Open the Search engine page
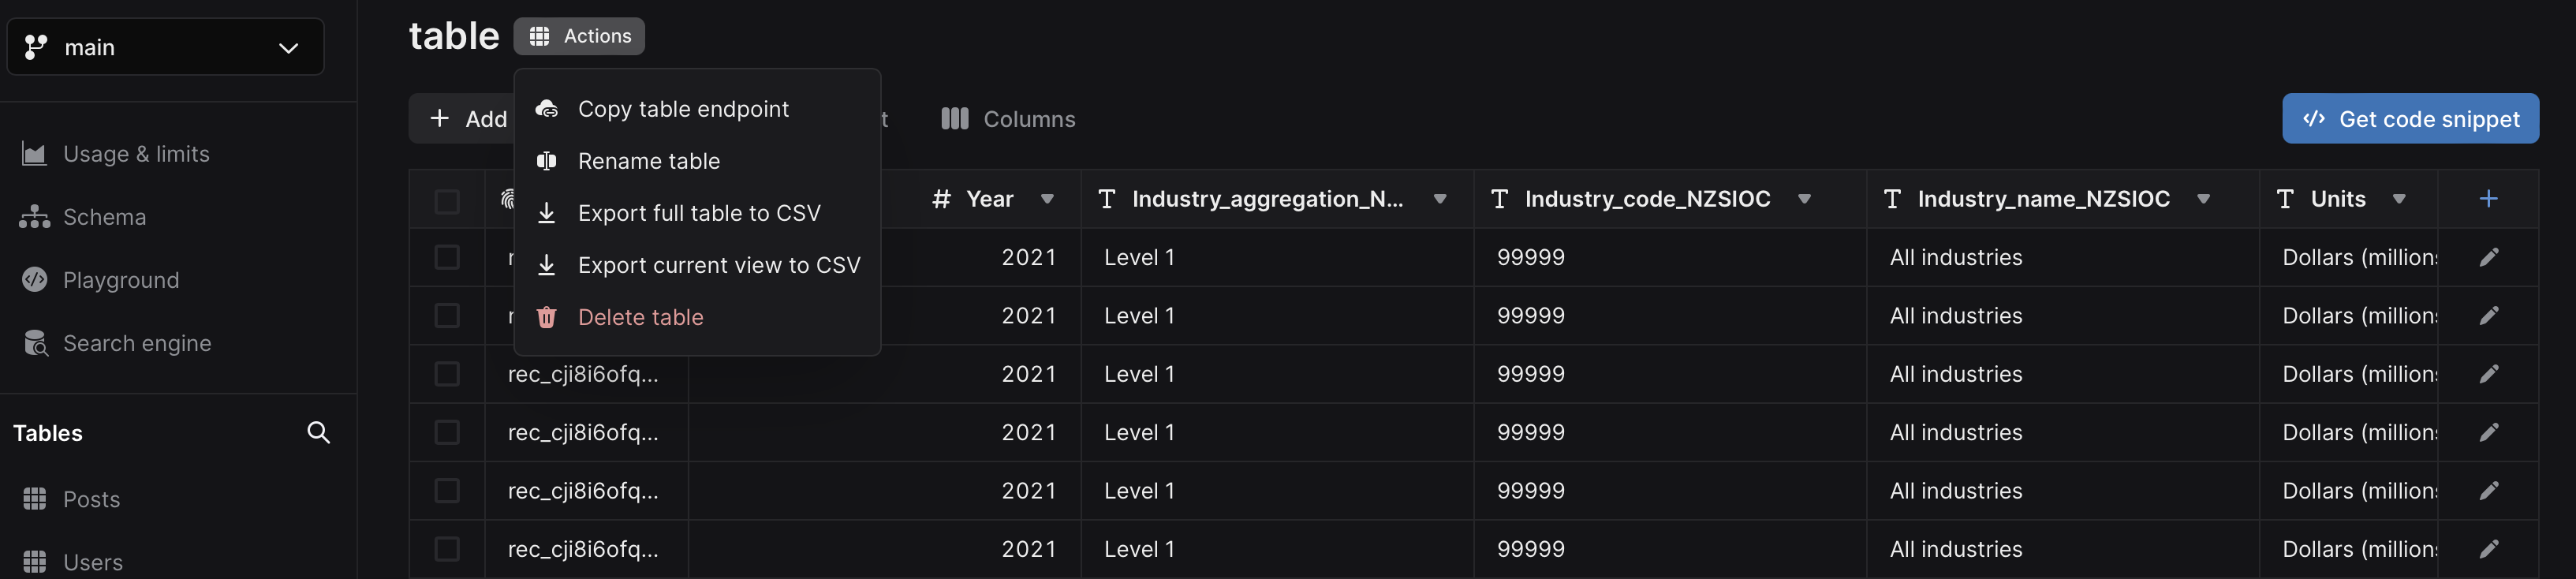 tap(137, 343)
